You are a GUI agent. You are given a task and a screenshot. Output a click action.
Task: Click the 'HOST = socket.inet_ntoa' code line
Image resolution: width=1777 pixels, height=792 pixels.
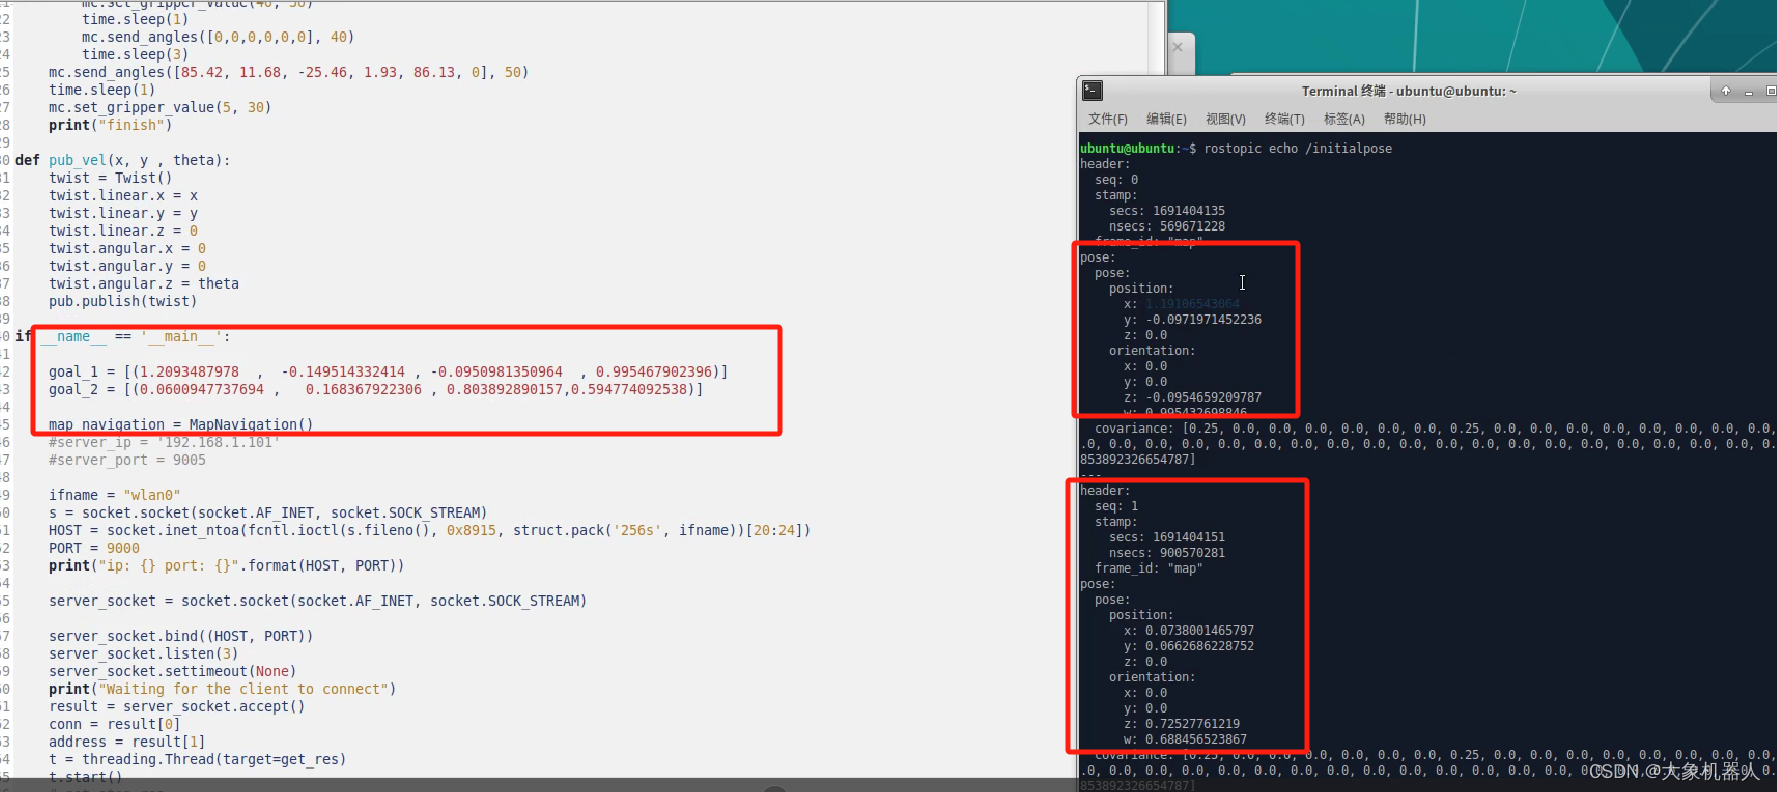click(429, 530)
